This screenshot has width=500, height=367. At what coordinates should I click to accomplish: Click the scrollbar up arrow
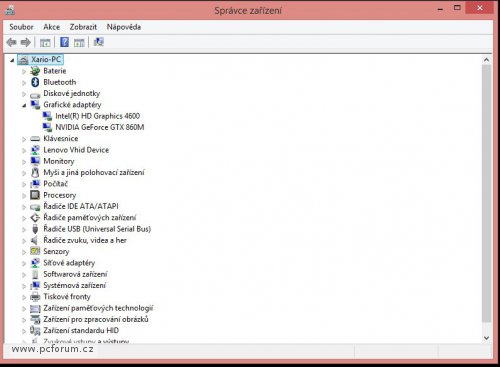[x=486, y=60]
